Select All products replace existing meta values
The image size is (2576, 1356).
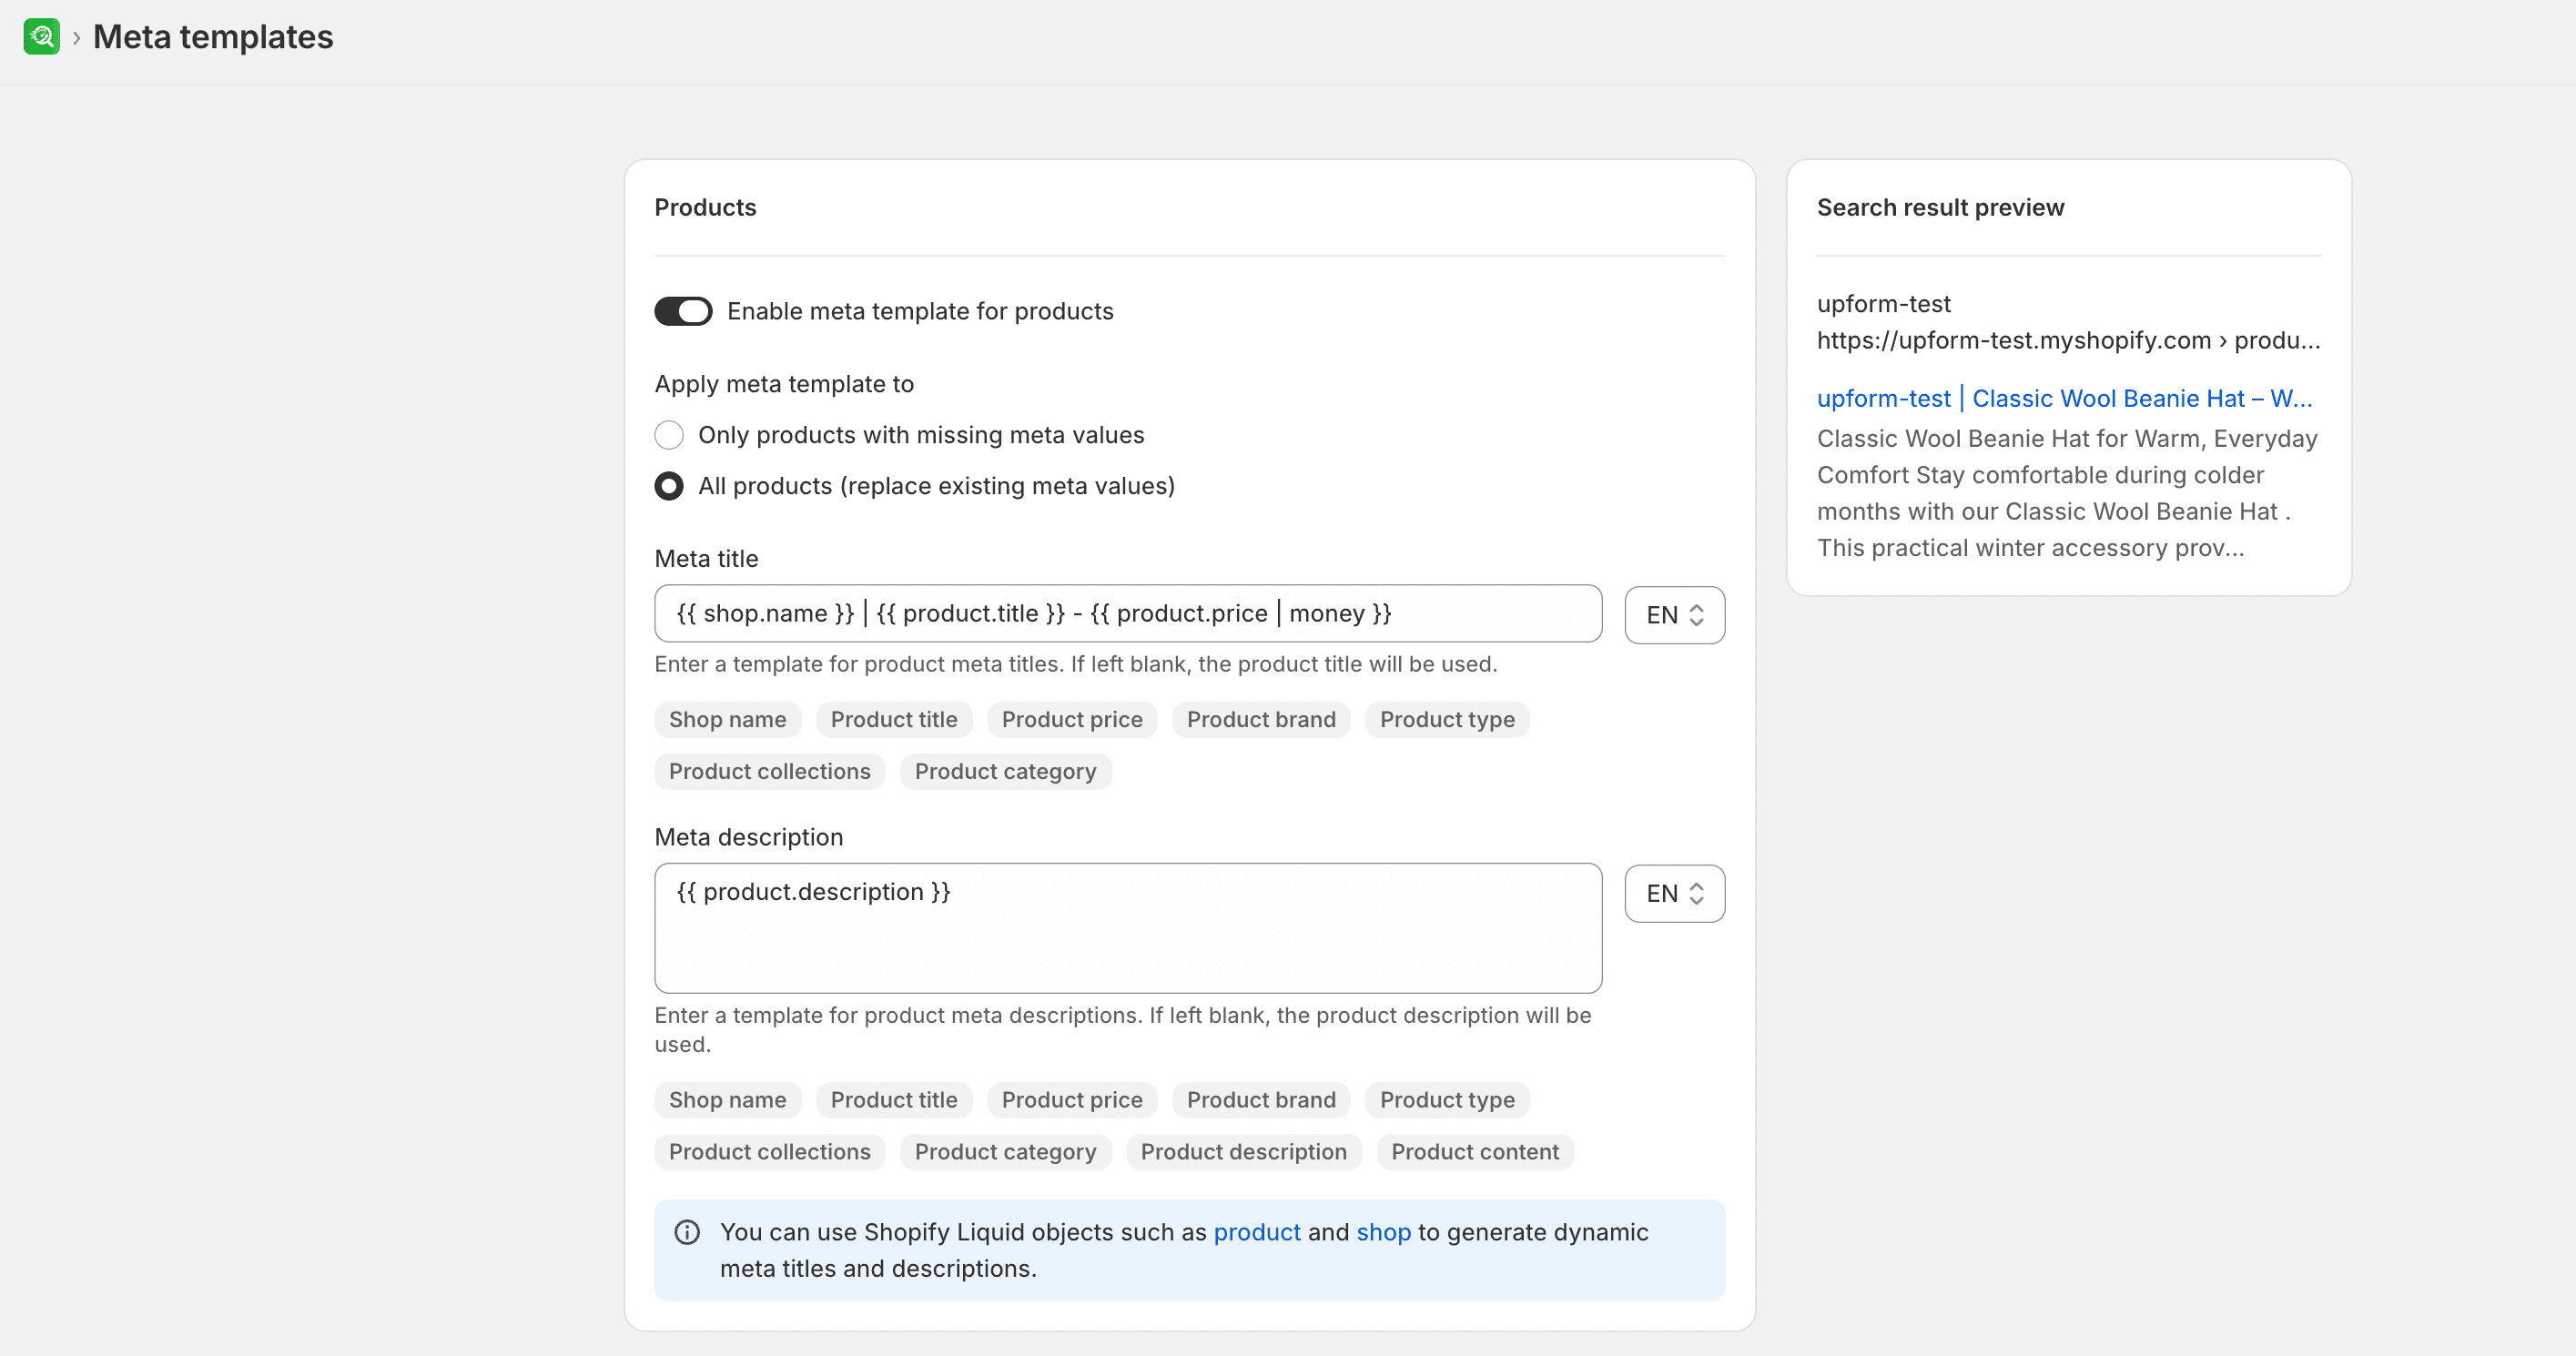click(x=669, y=486)
